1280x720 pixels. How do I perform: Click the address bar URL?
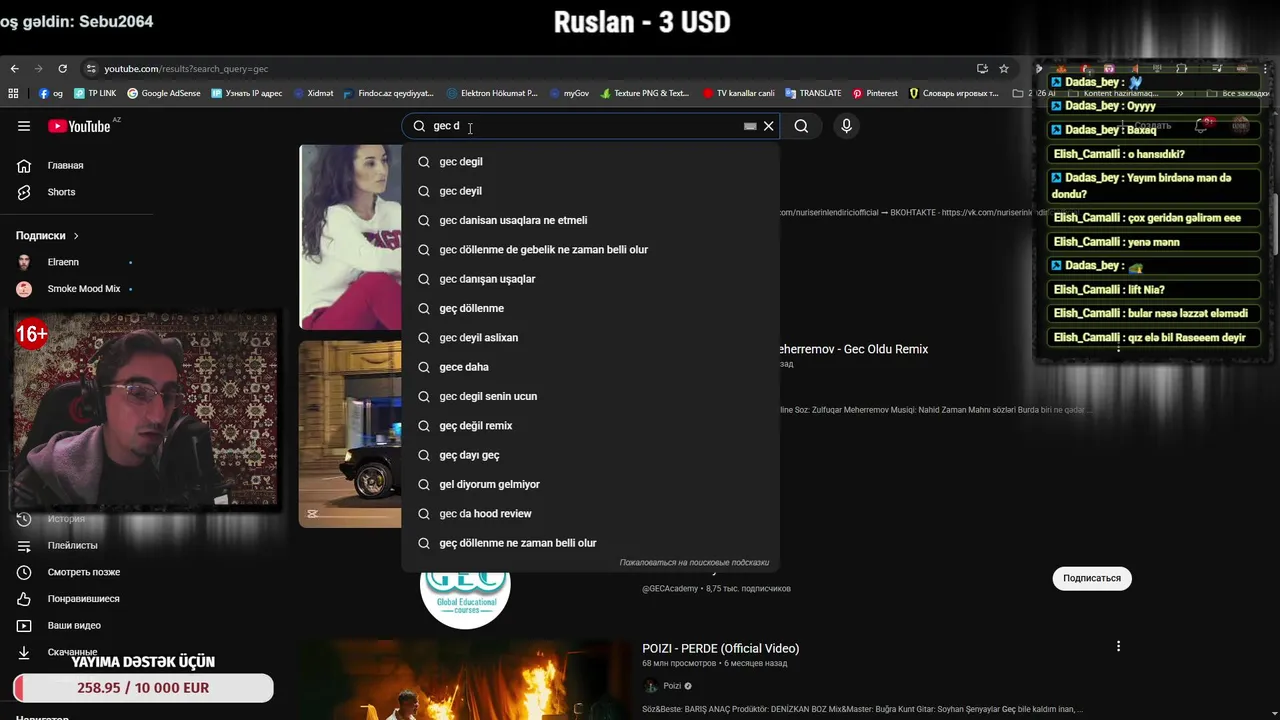[186, 69]
